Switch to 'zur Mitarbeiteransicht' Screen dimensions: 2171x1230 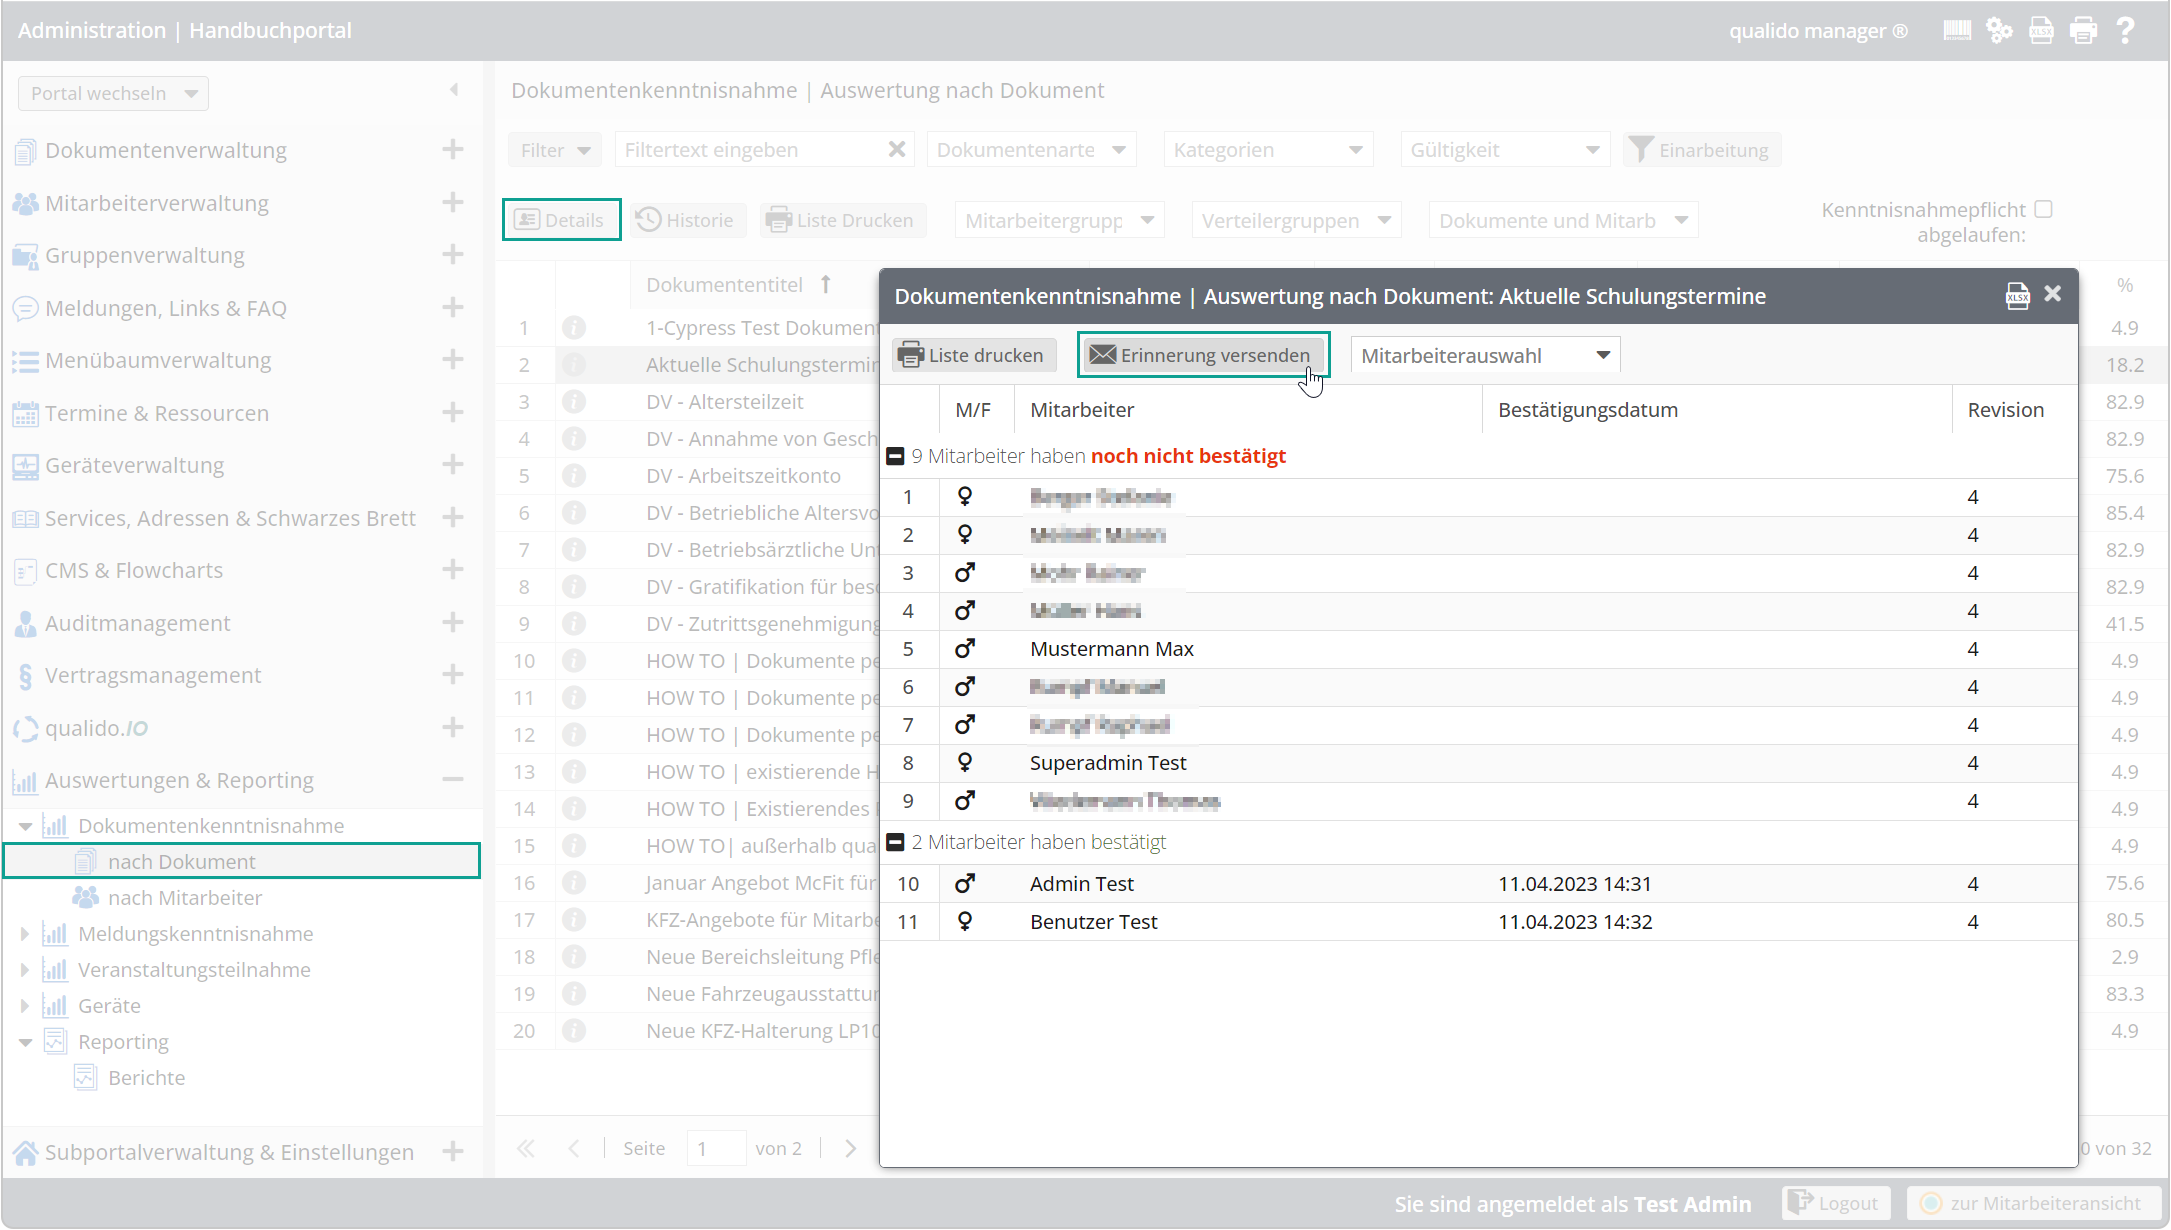click(2033, 1203)
